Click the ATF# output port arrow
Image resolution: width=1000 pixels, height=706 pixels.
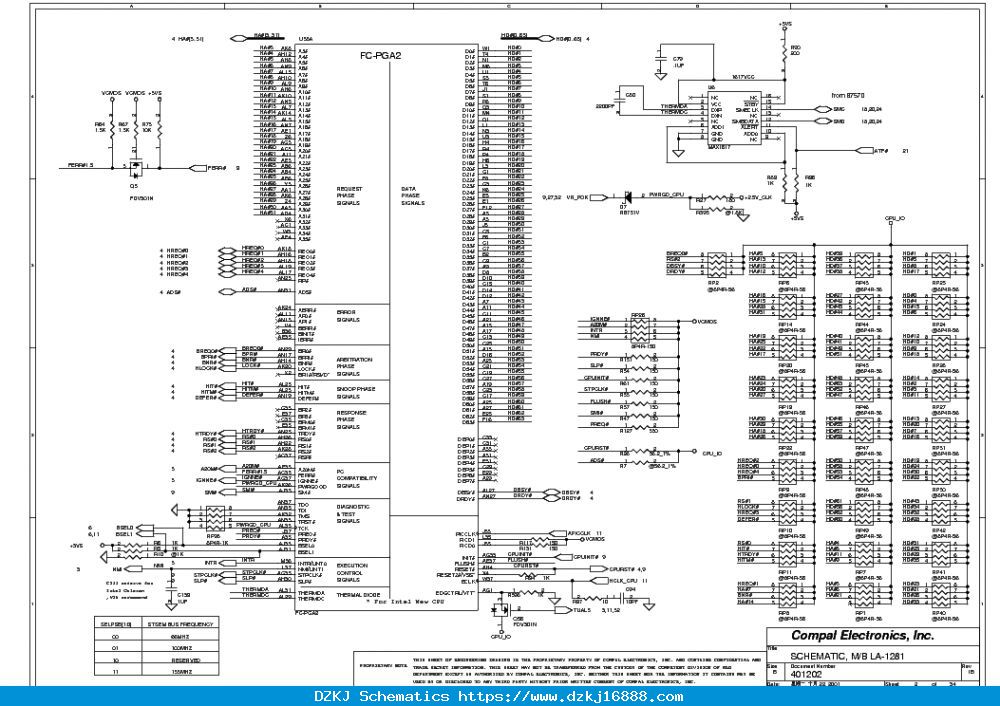[864, 151]
